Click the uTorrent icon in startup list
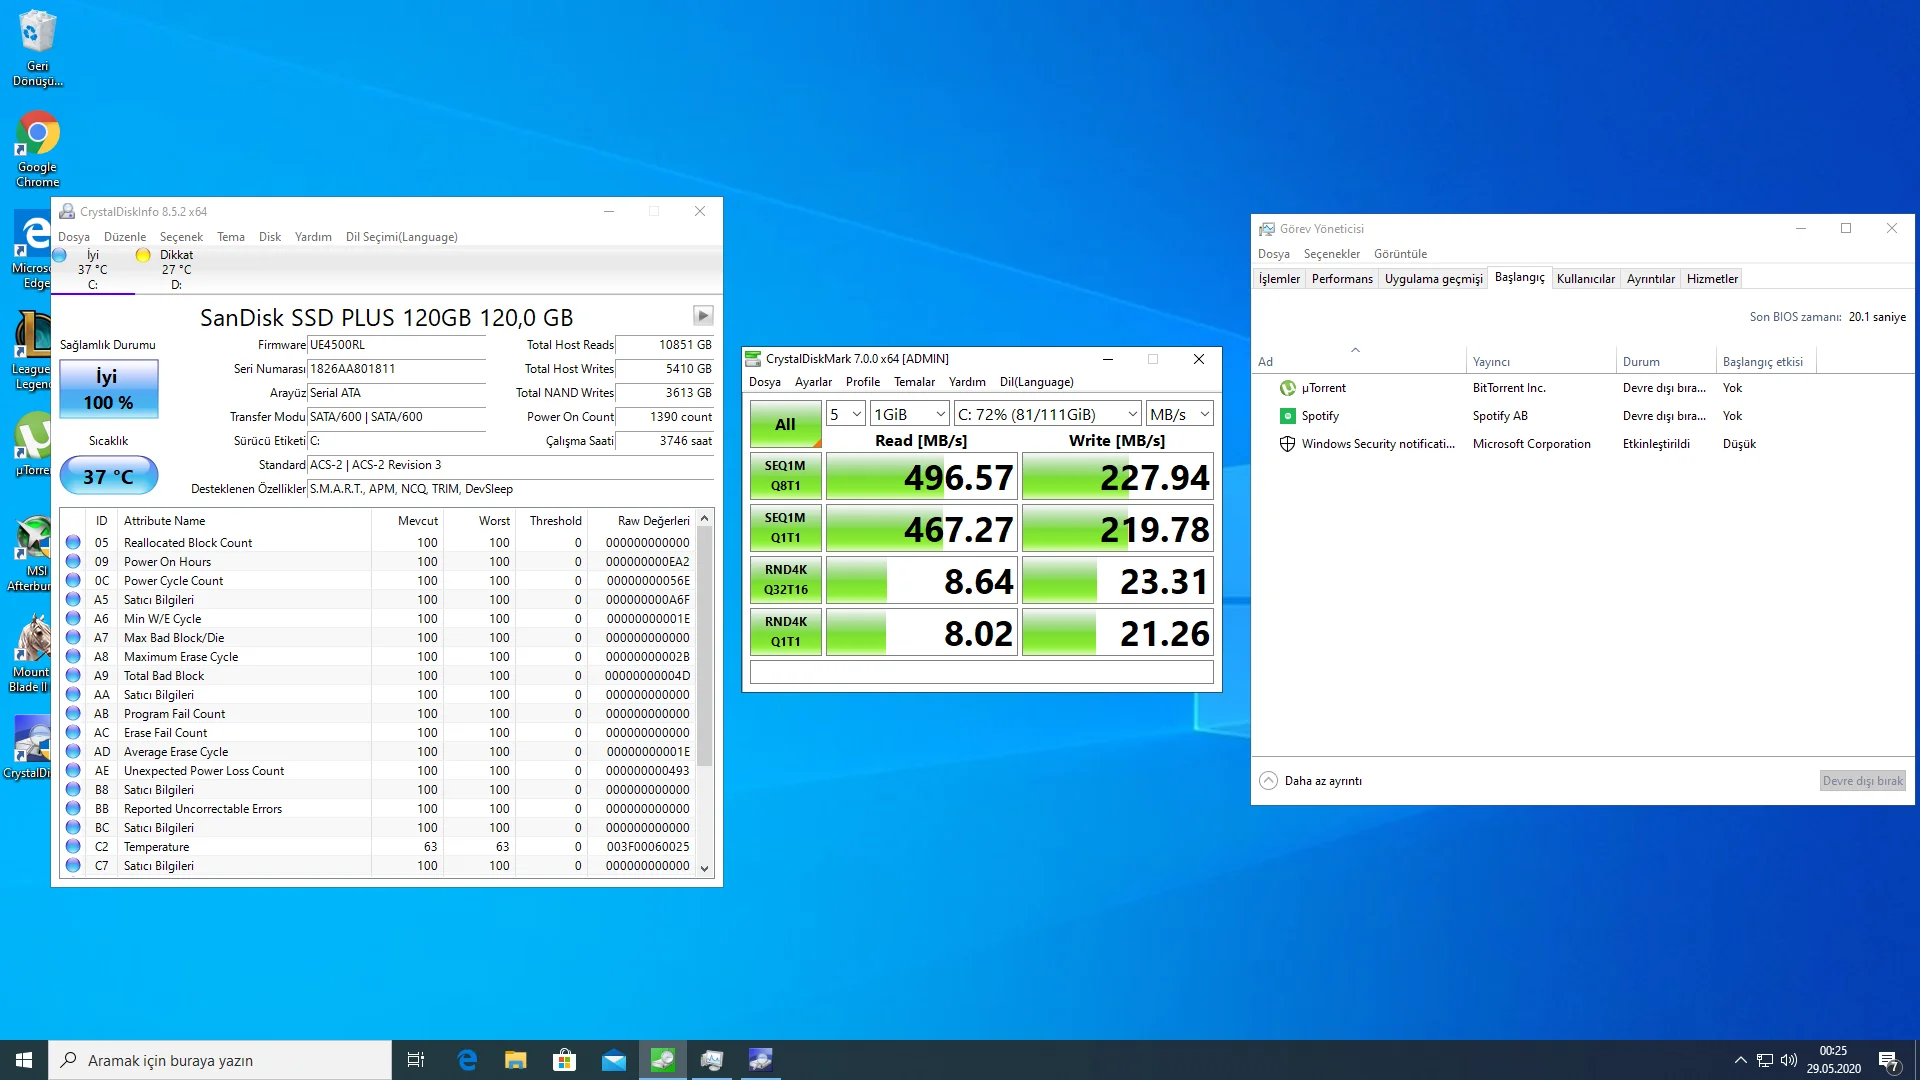This screenshot has width=1920, height=1080. [x=1287, y=388]
